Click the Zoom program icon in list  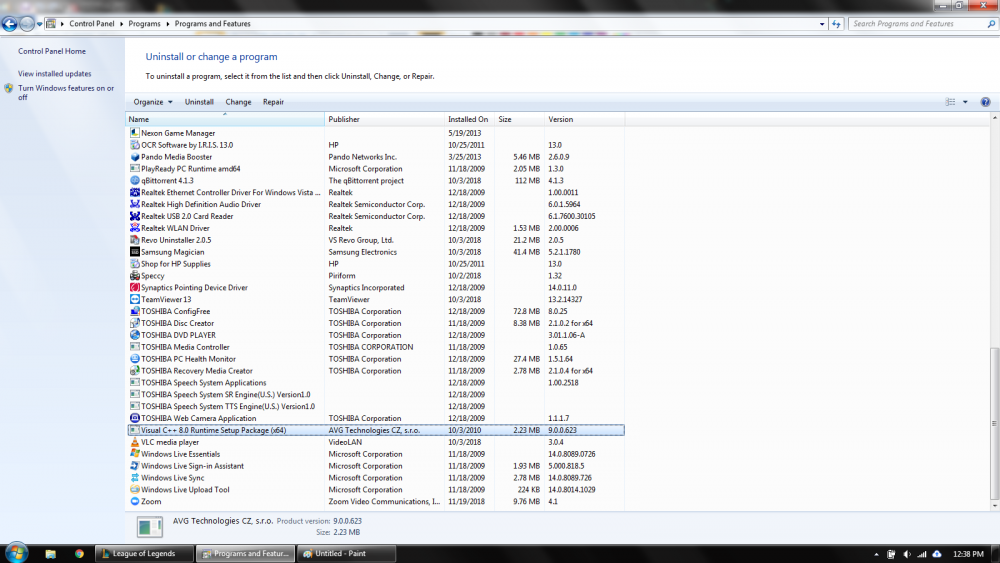pyautogui.click(x=134, y=502)
